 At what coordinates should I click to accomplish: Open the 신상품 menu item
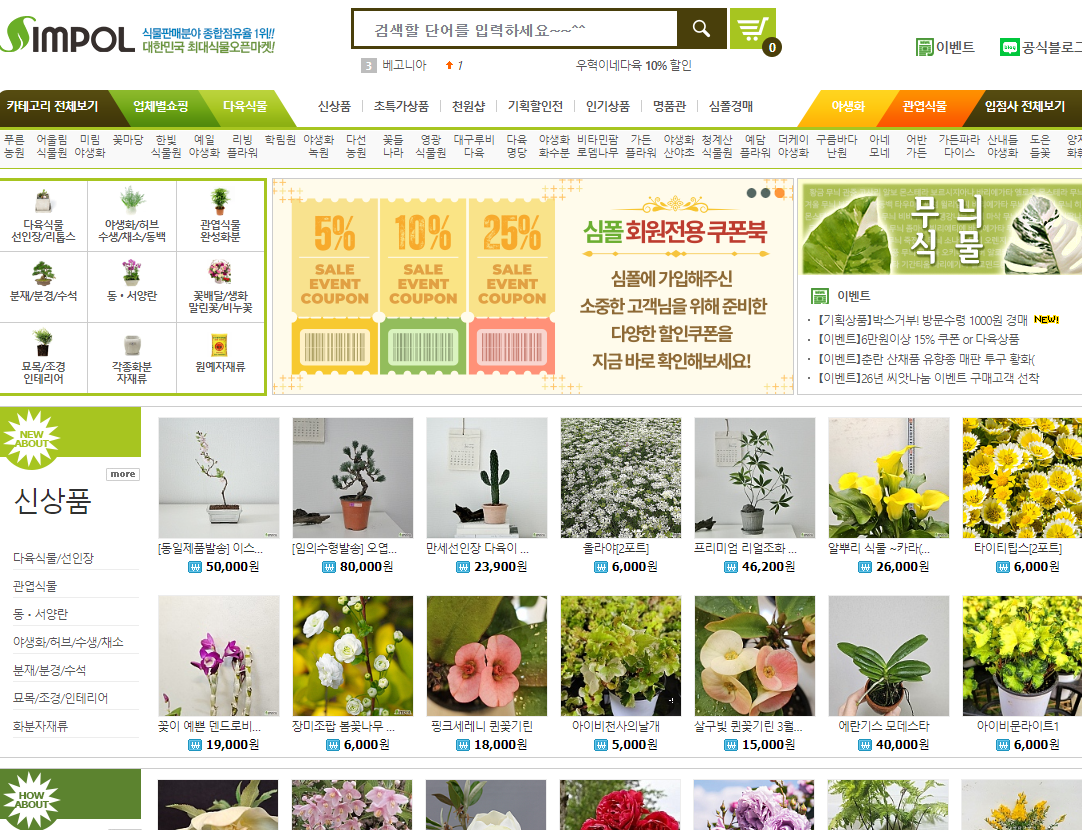pos(334,106)
